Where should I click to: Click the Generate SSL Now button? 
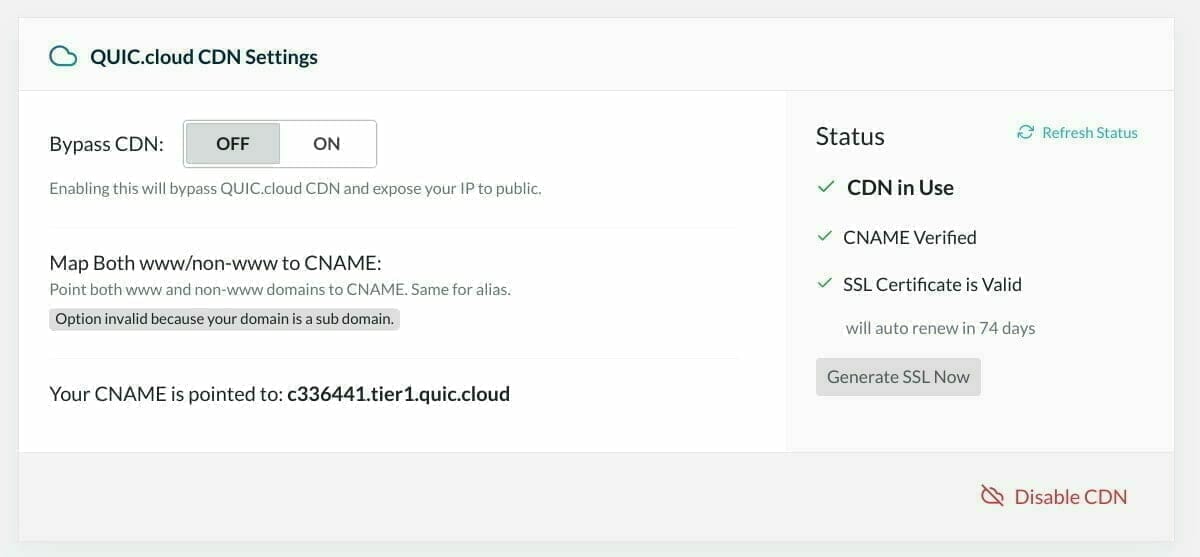coord(898,377)
